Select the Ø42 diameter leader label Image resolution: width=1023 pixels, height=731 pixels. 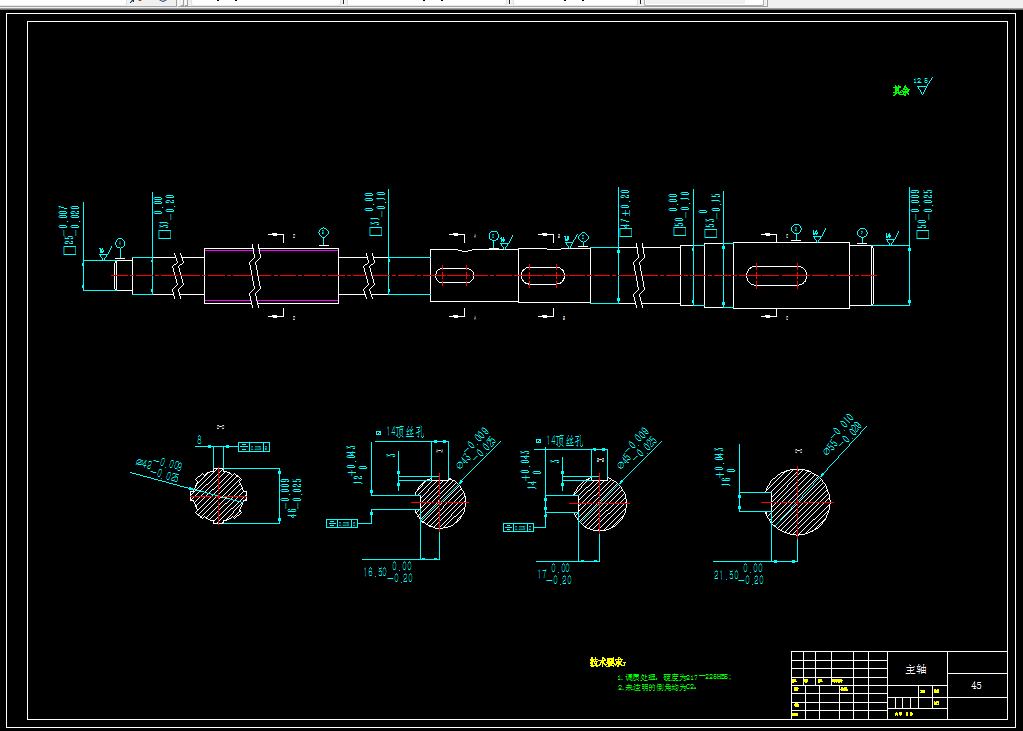(x=158, y=471)
